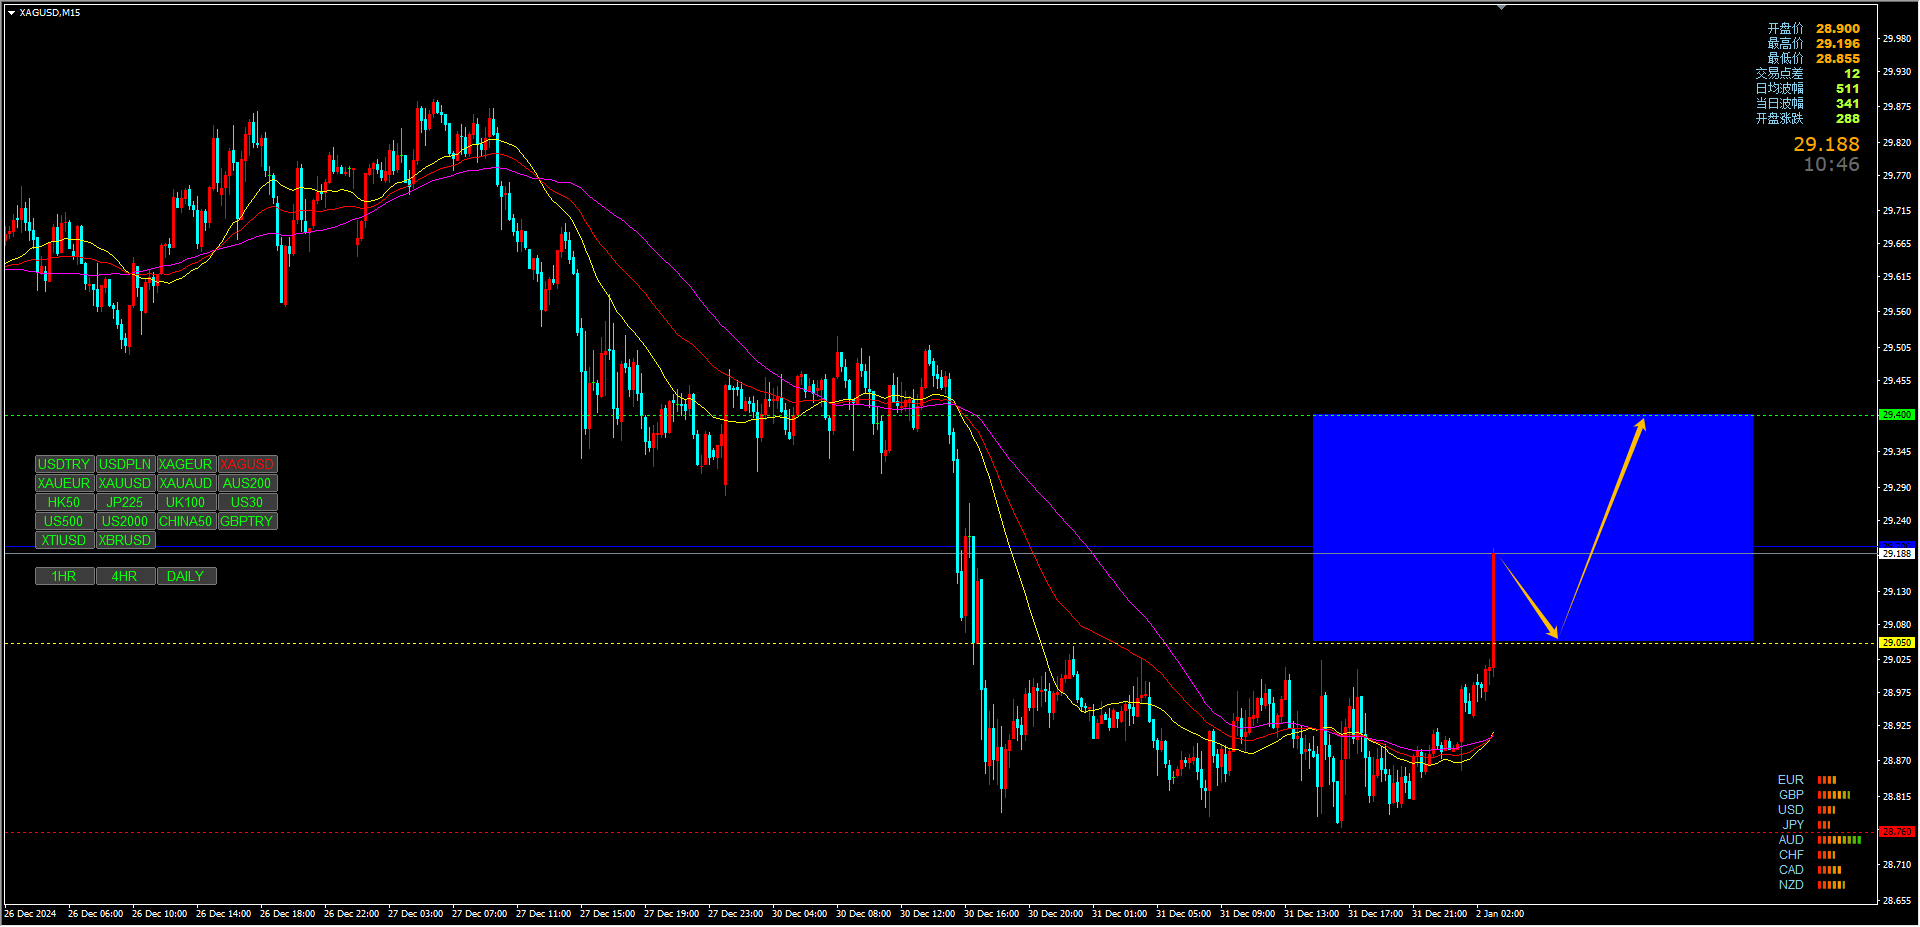Click the AUD currency strength meter
This screenshot has height=927, width=1920.
pyautogui.click(x=1839, y=840)
